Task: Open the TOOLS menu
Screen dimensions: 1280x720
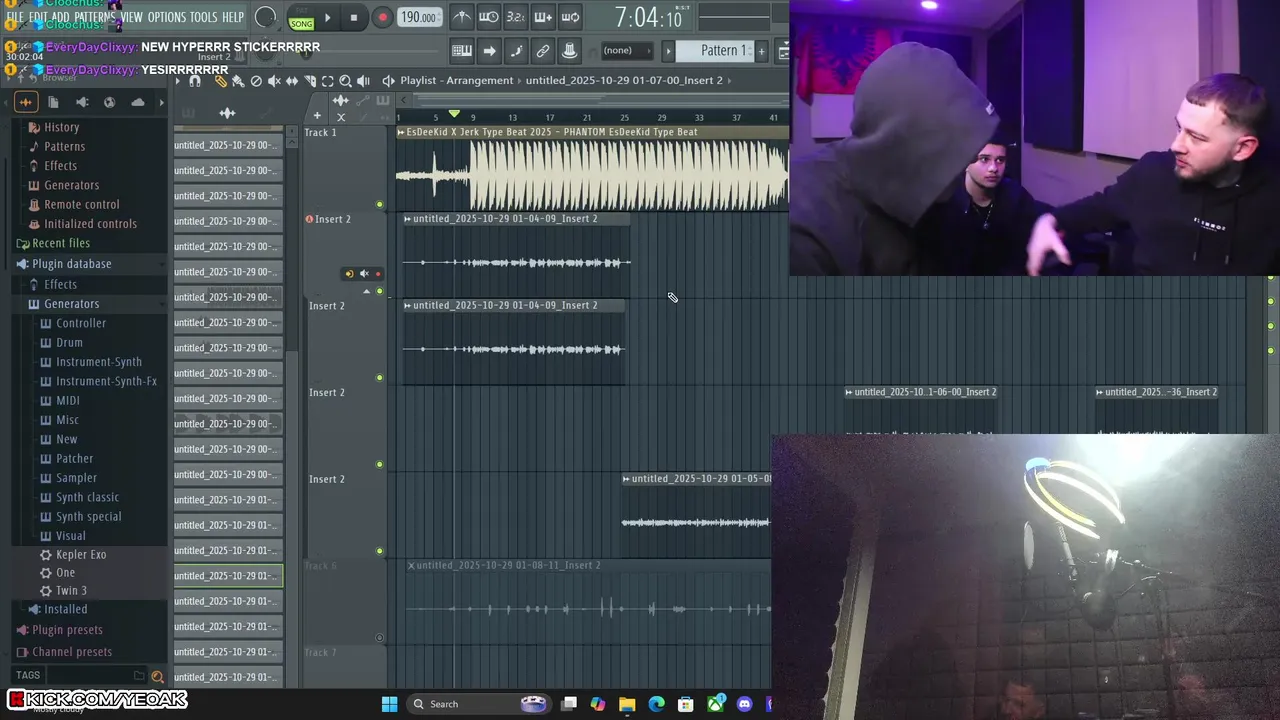Action: coord(203,17)
